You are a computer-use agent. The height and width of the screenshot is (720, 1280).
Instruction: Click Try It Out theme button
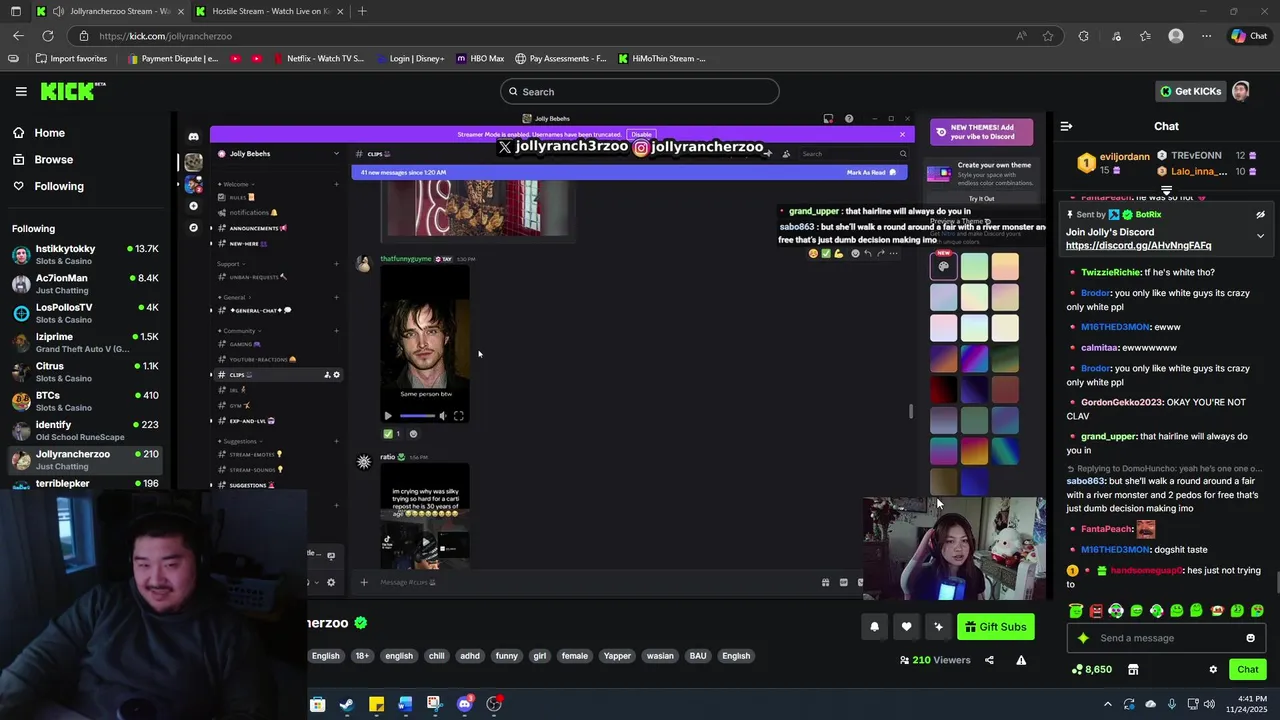981,199
